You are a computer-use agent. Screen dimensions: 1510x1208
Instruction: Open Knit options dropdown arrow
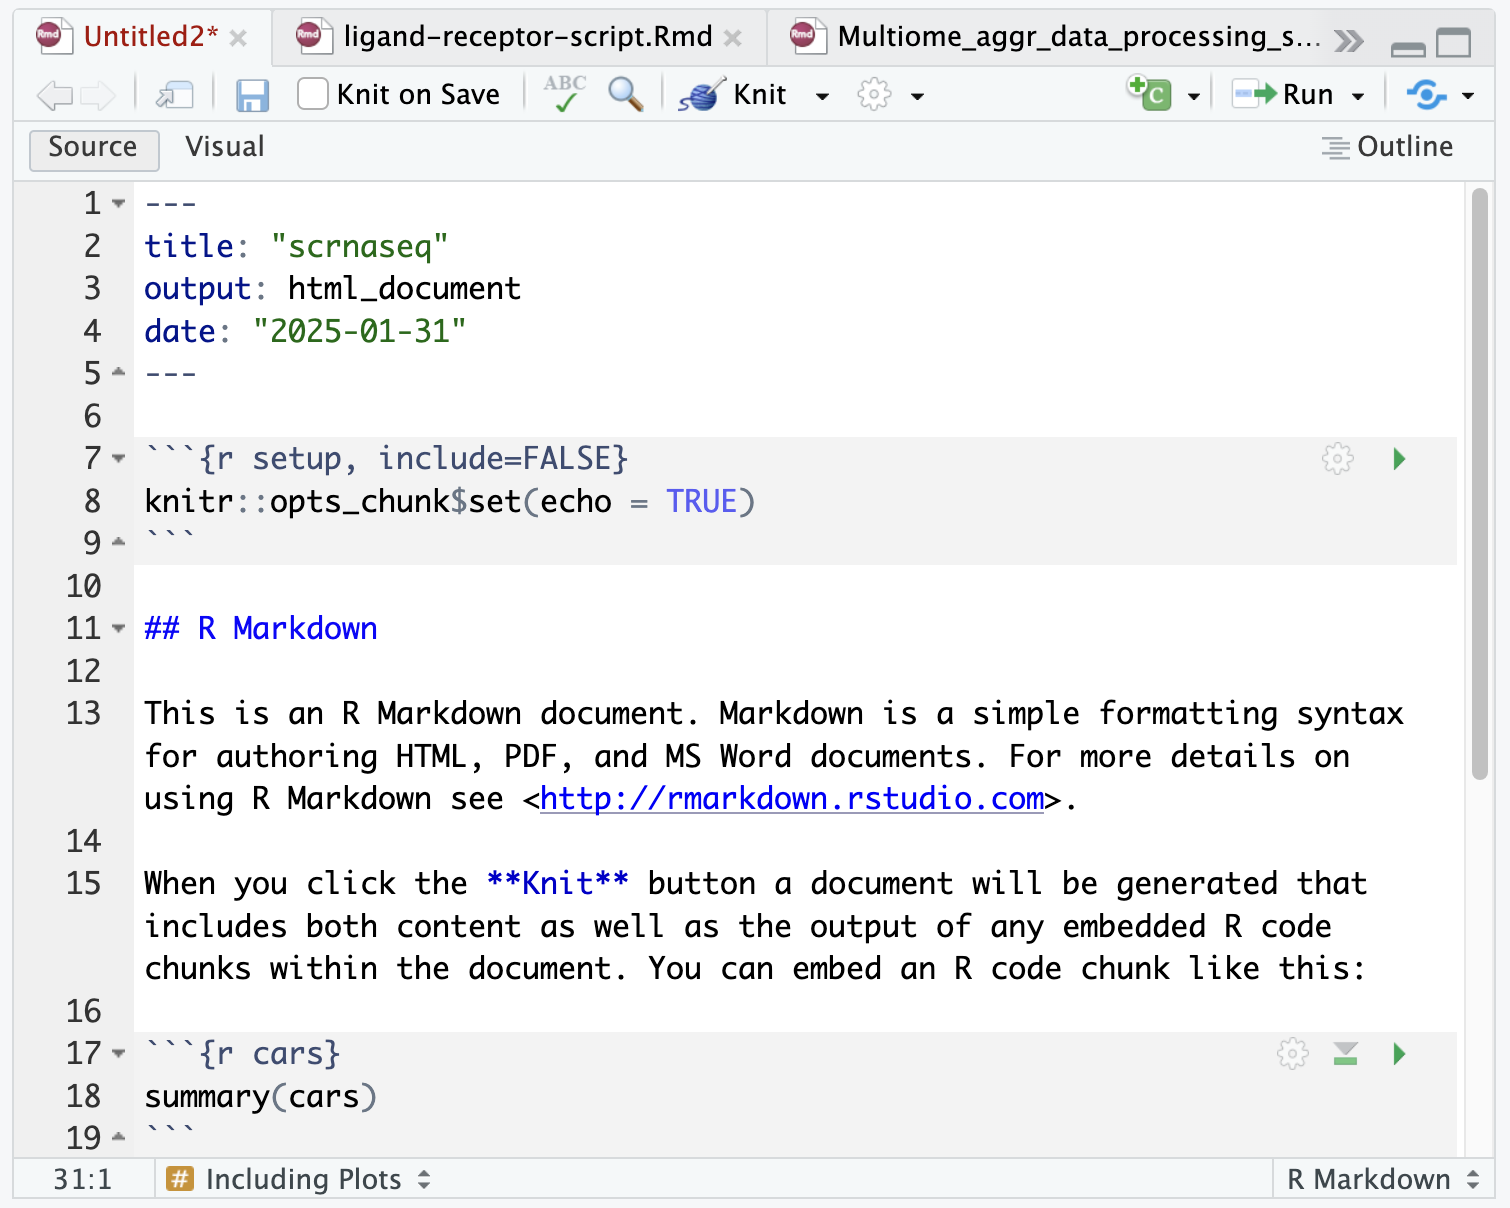click(823, 97)
